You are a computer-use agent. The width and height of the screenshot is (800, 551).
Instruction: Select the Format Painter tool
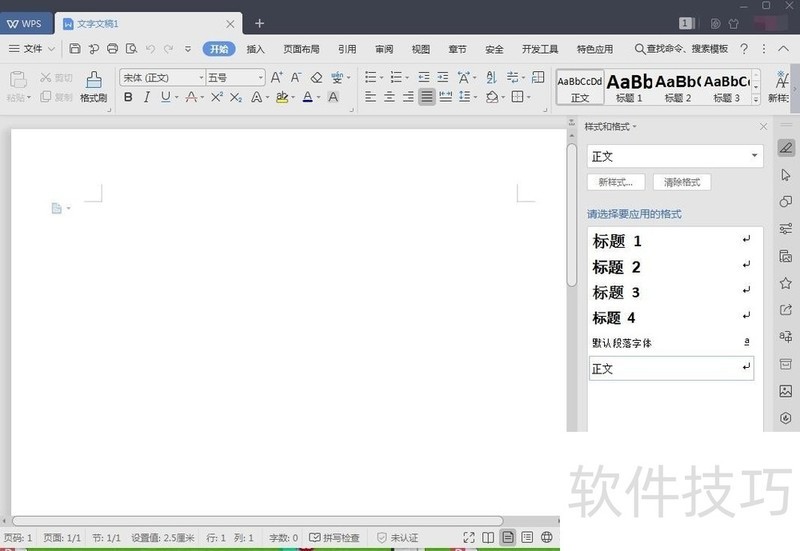(93, 87)
